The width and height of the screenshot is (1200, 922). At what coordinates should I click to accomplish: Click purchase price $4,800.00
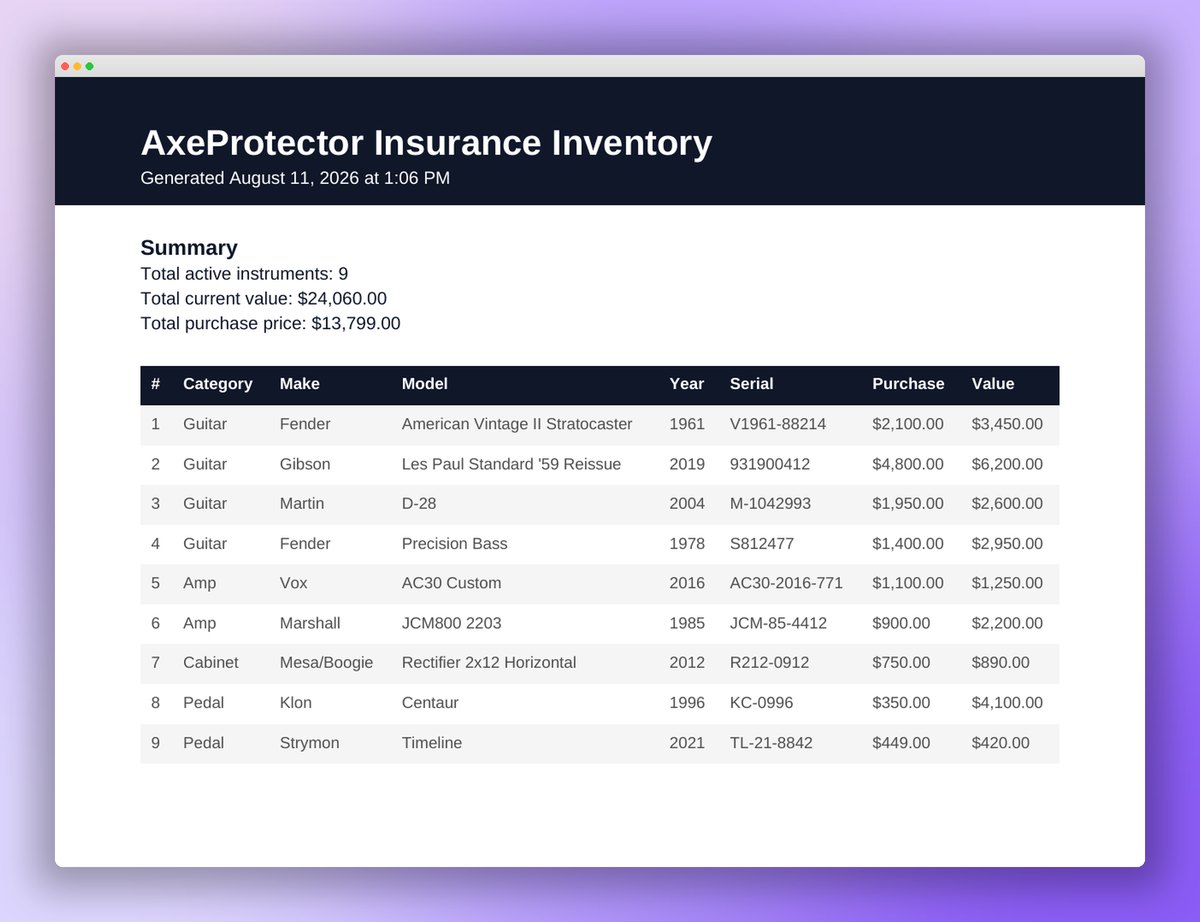tap(908, 464)
